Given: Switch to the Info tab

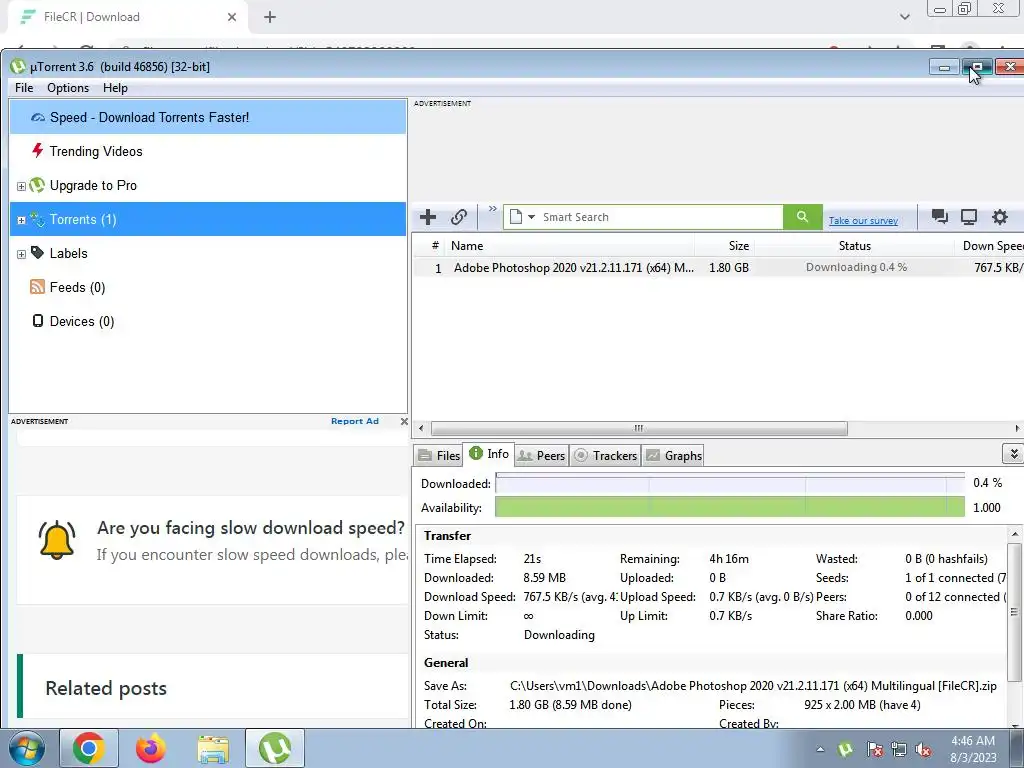Looking at the screenshot, I should 489,453.
